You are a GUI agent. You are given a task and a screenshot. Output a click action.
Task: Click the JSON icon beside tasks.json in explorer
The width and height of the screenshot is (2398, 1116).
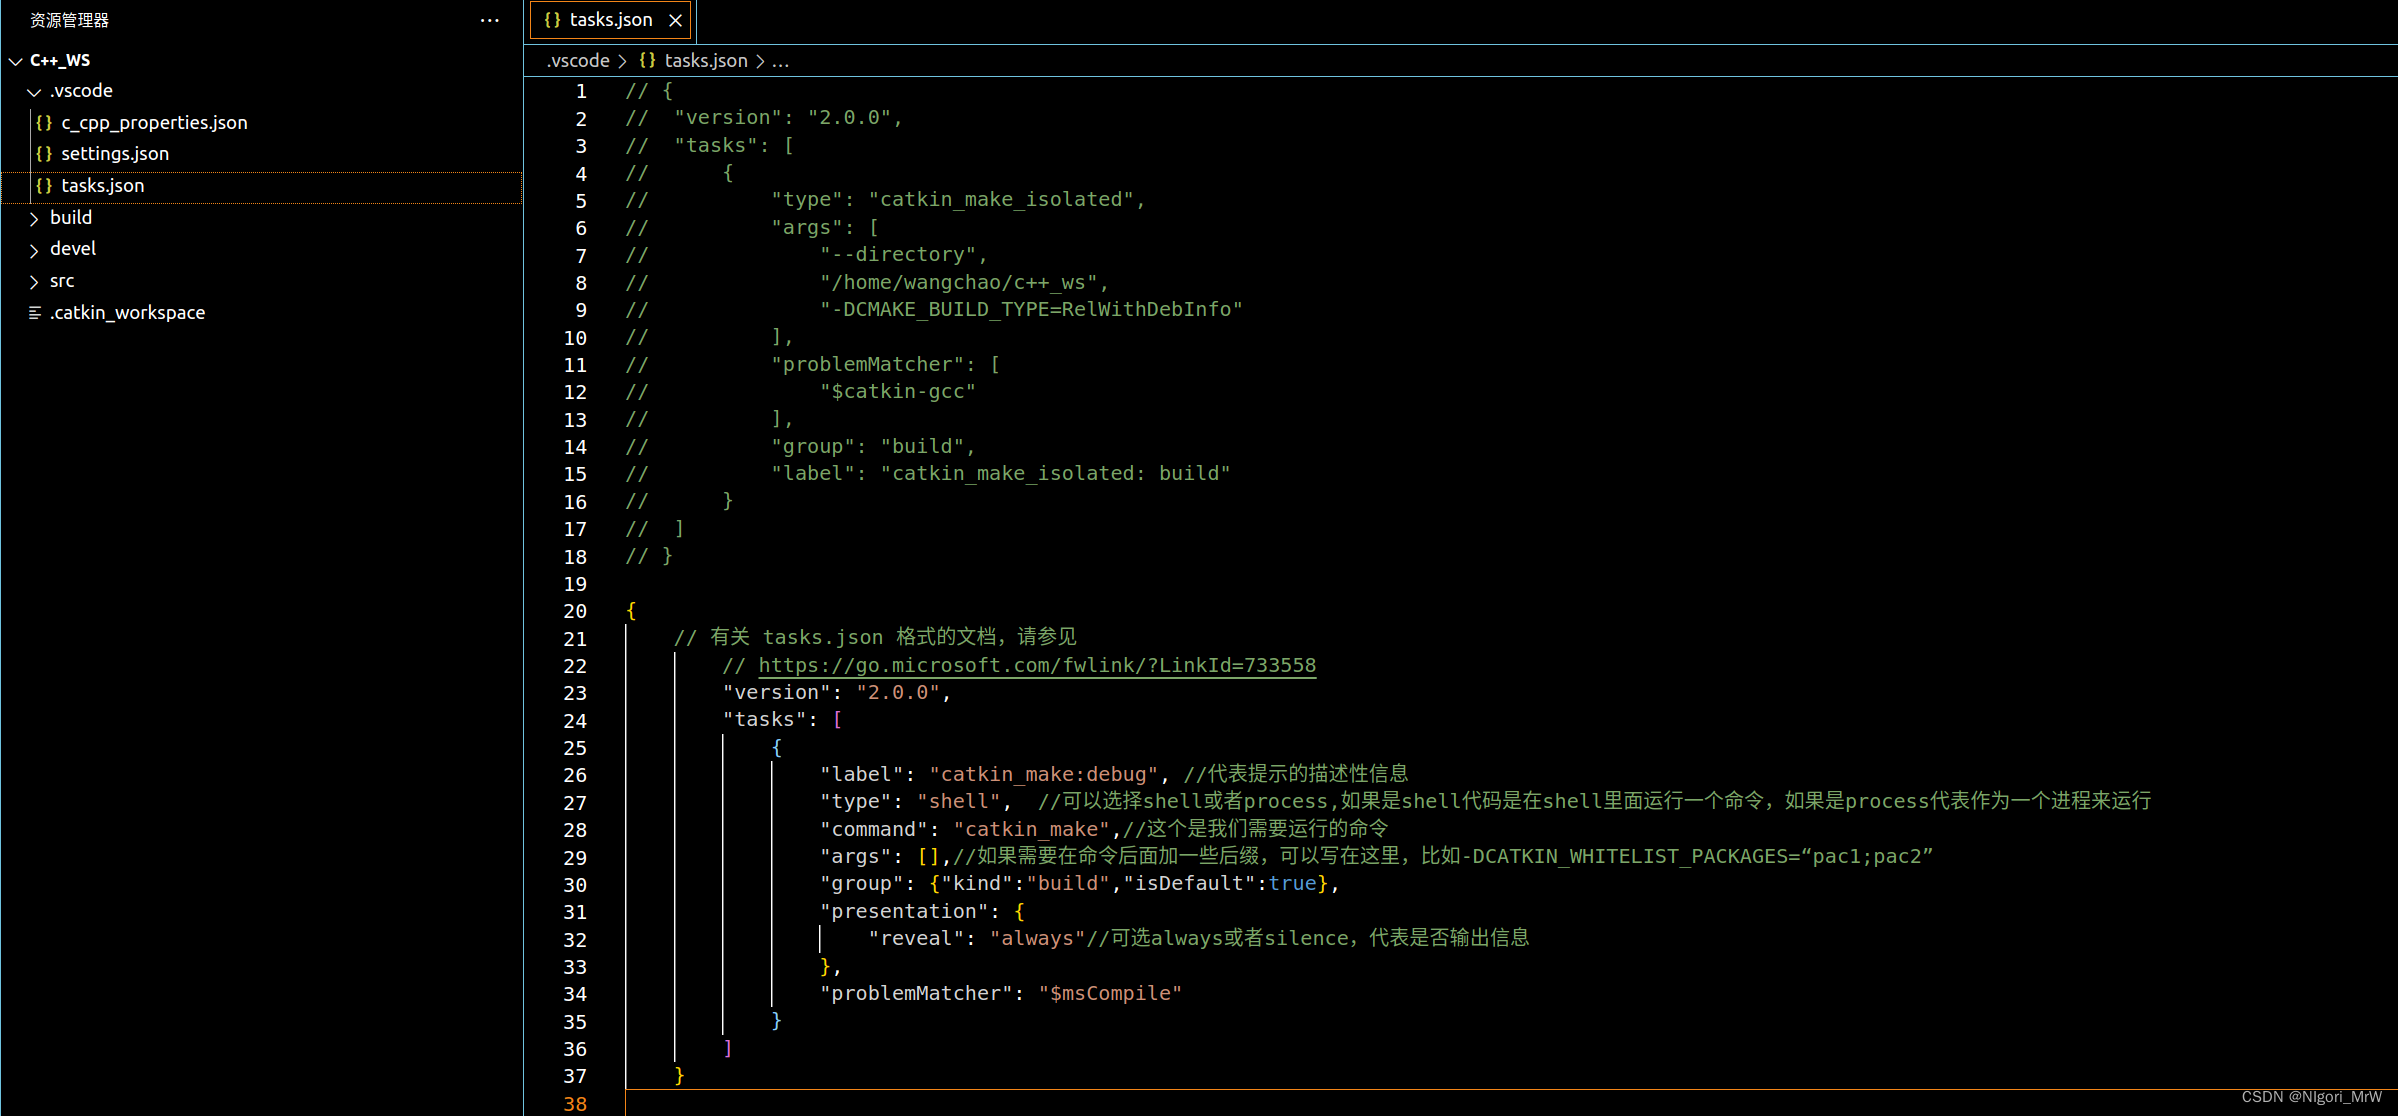[44, 185]
